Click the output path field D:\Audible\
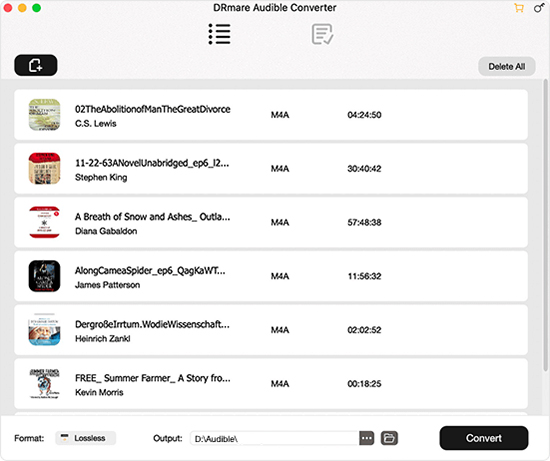Screen dimensions: 550x461 275,439
